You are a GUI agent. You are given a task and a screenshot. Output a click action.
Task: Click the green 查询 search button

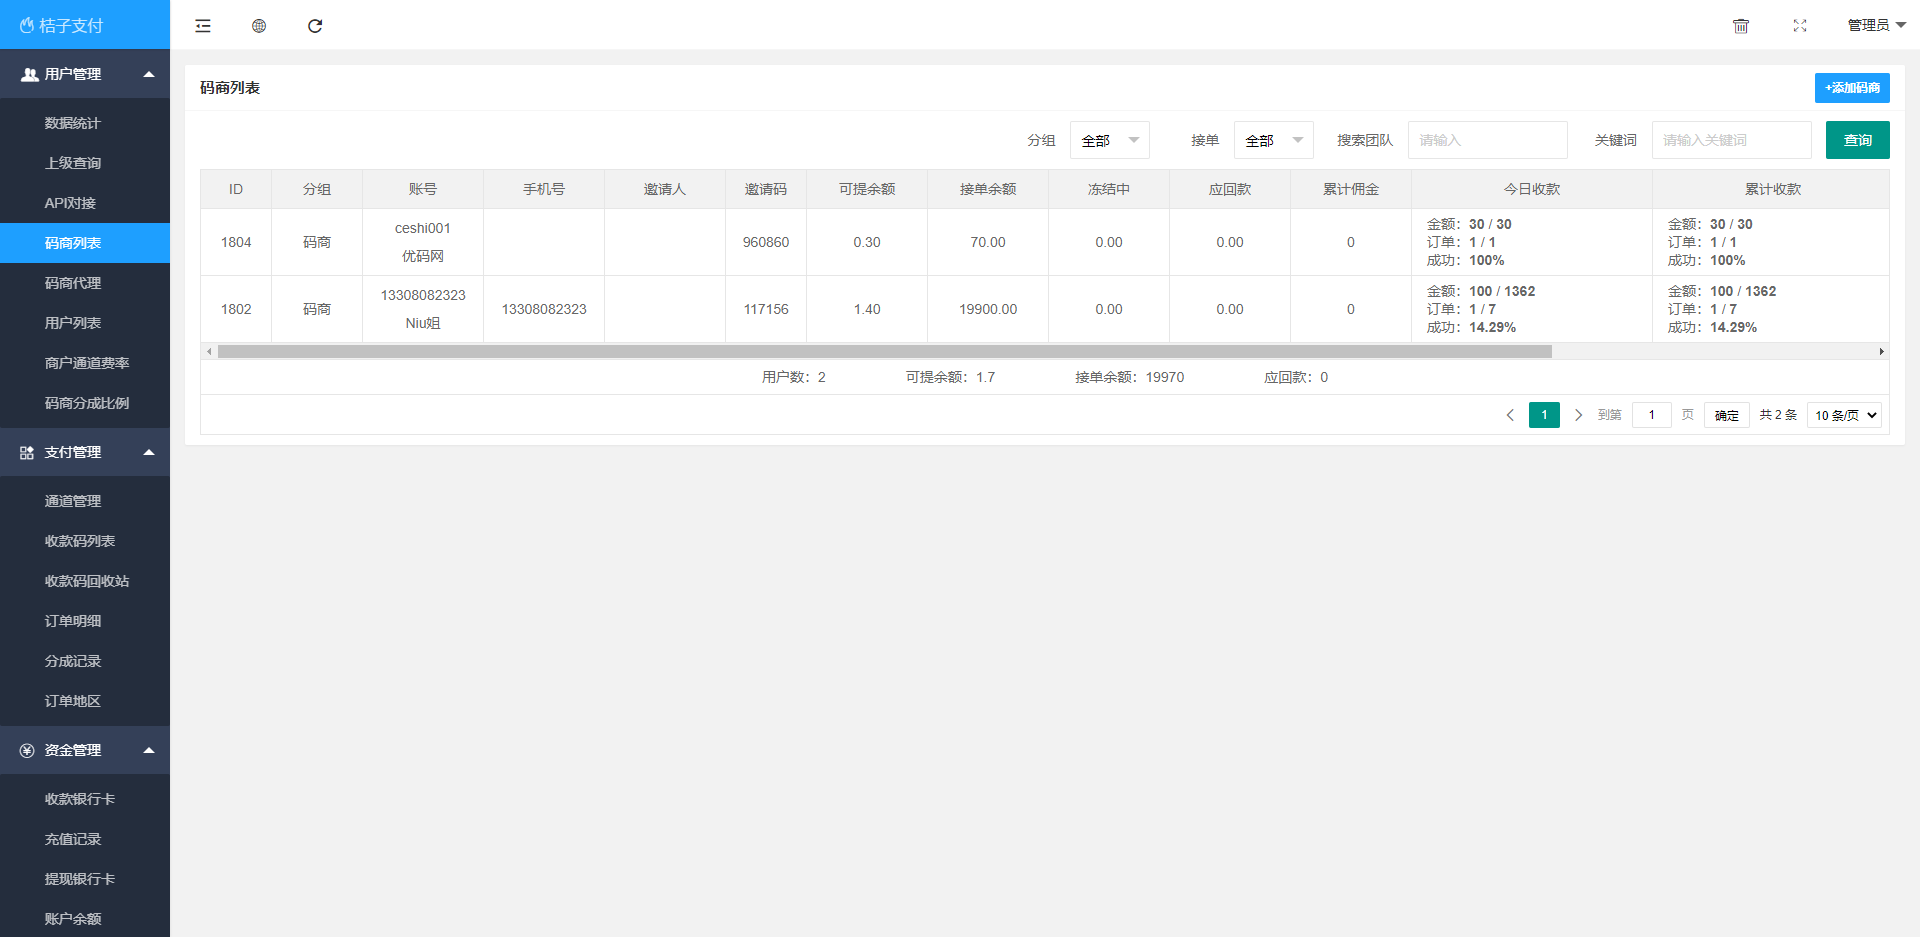(1857, 140)
